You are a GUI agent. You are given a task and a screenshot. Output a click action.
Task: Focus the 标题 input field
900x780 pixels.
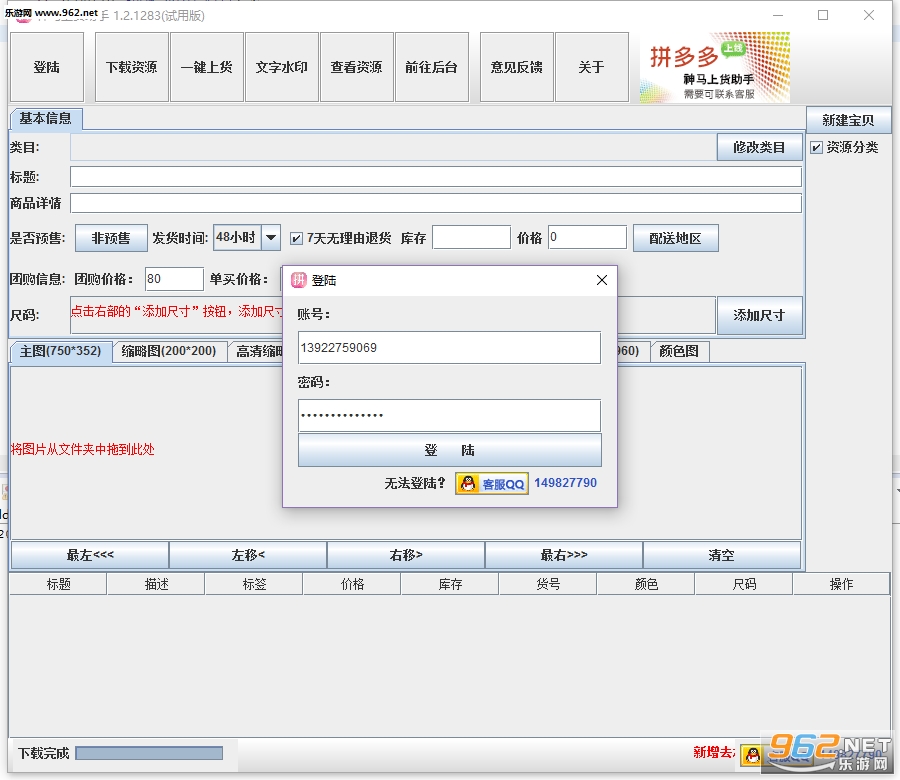[x=436, y=177]
